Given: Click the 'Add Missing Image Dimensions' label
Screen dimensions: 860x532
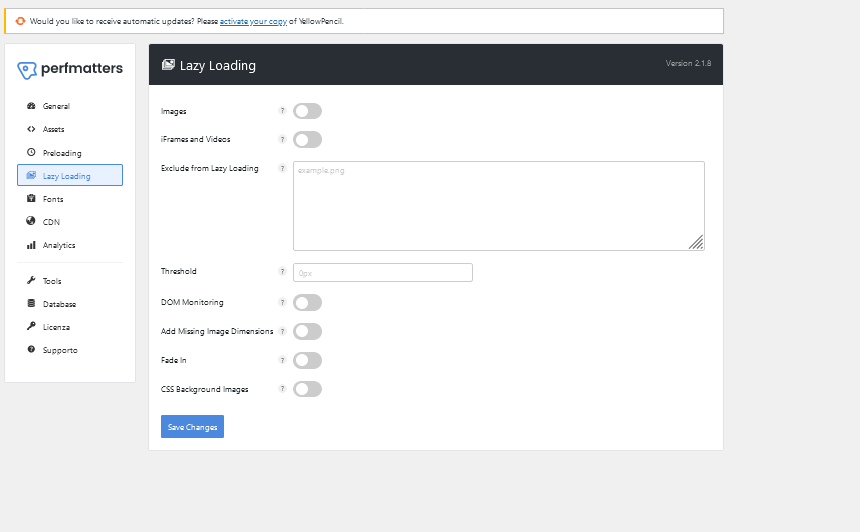Looking at the screenshot, I should [x=217, y=331].
